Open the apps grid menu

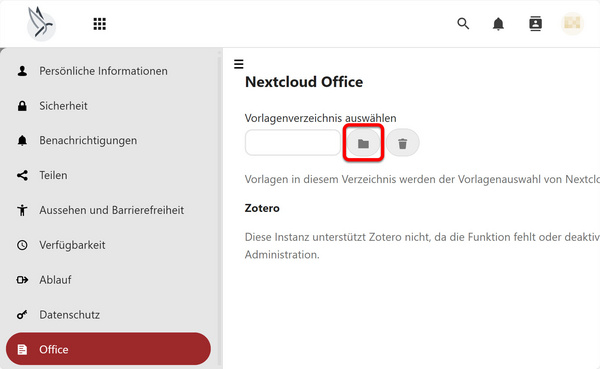coord(99,24)
